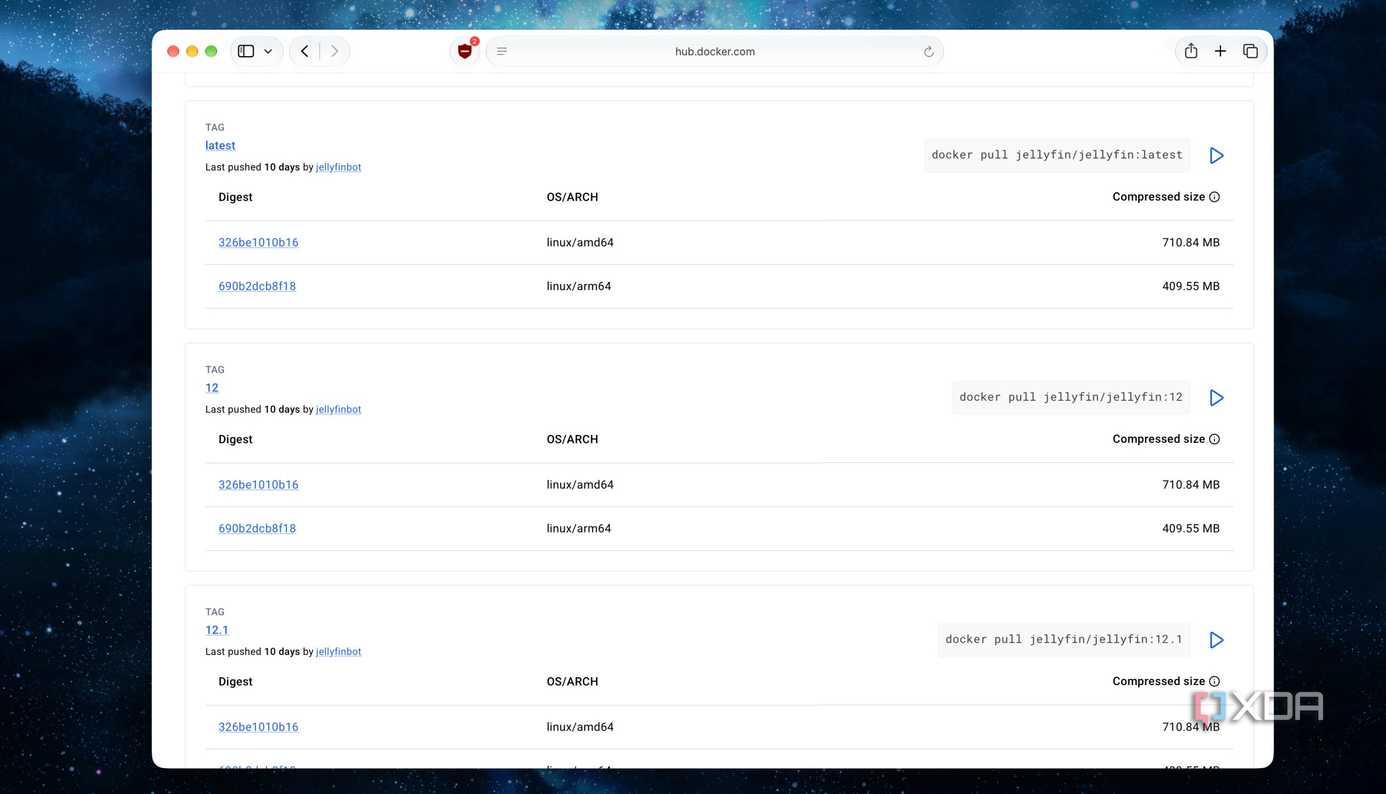Toggle the Safari sidebar icon

(x=246, y=51)
